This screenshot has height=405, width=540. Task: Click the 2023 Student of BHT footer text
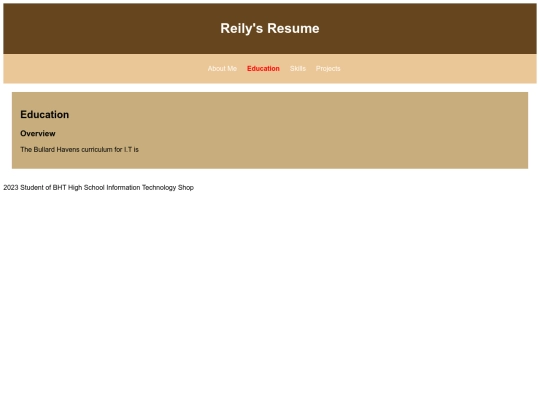point(98,188)
